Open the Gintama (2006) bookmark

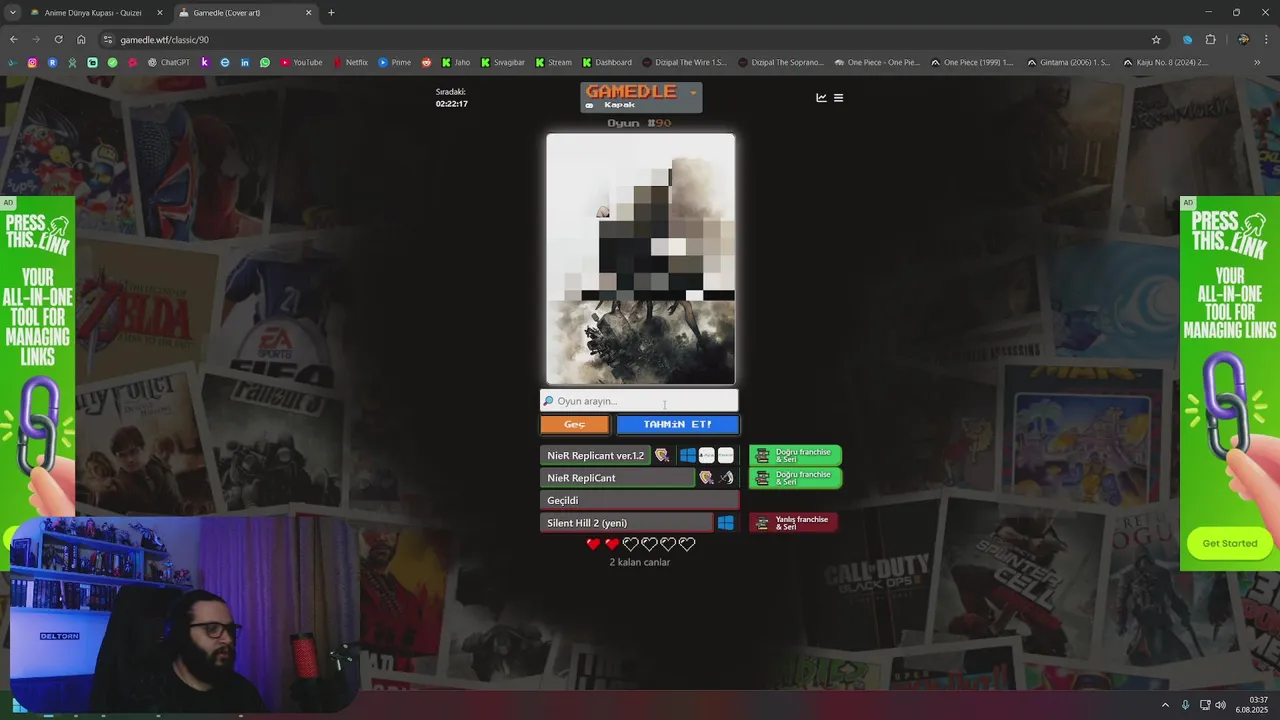pyautogui.click(x=1068, y=62)
